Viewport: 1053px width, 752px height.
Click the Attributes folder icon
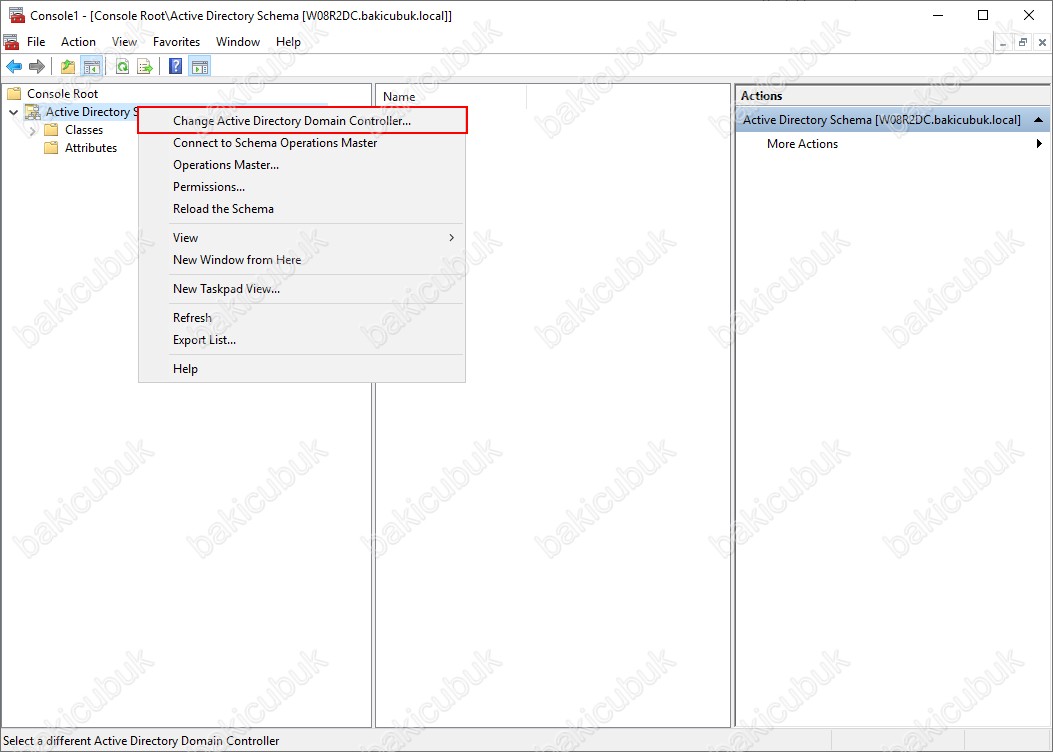[51, 148]
